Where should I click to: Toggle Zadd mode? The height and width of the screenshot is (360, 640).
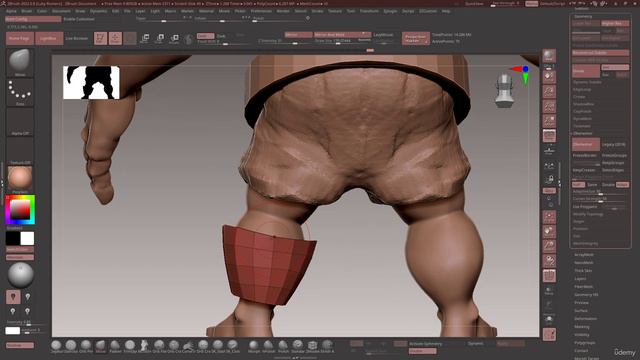point(205,36)
